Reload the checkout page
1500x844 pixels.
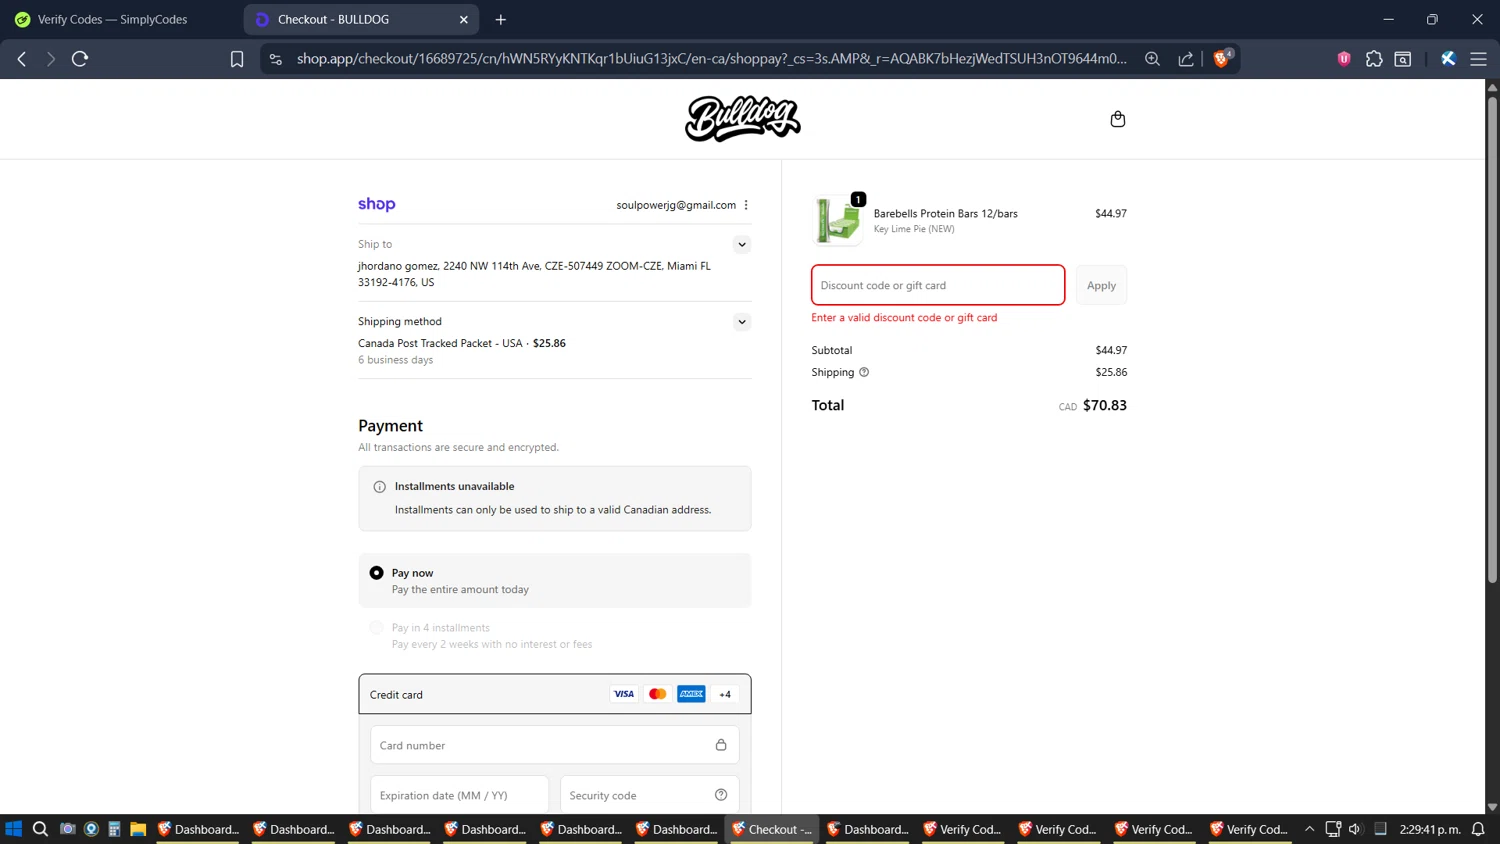click(80, 59)
